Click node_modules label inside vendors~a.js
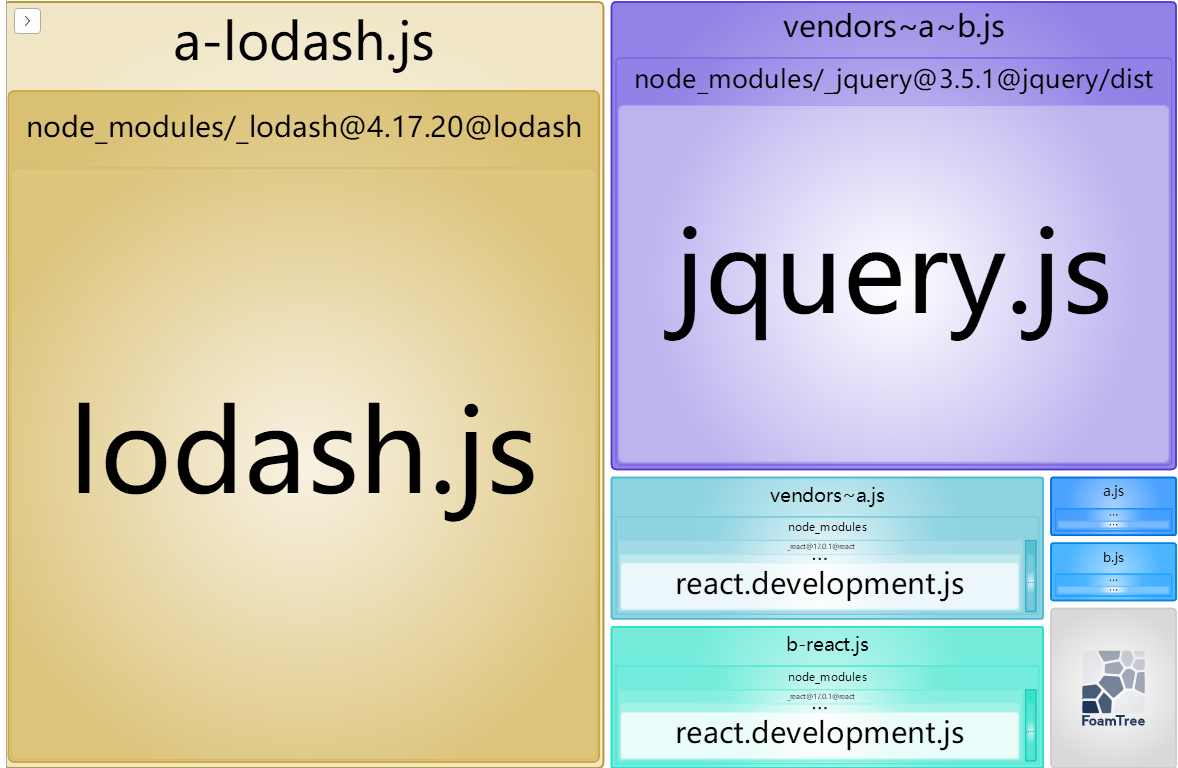This screenshot has height=768, width=1178. pyautogui.click(x=827, y=528)
